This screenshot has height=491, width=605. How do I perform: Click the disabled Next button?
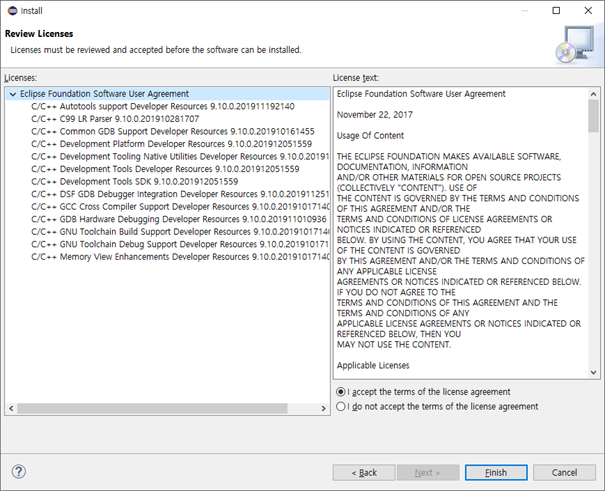click(428, 472)
